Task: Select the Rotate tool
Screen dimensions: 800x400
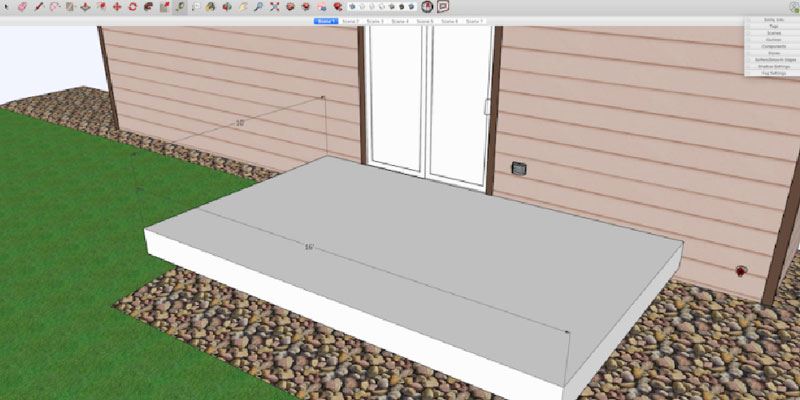Action: click(132, 7)
